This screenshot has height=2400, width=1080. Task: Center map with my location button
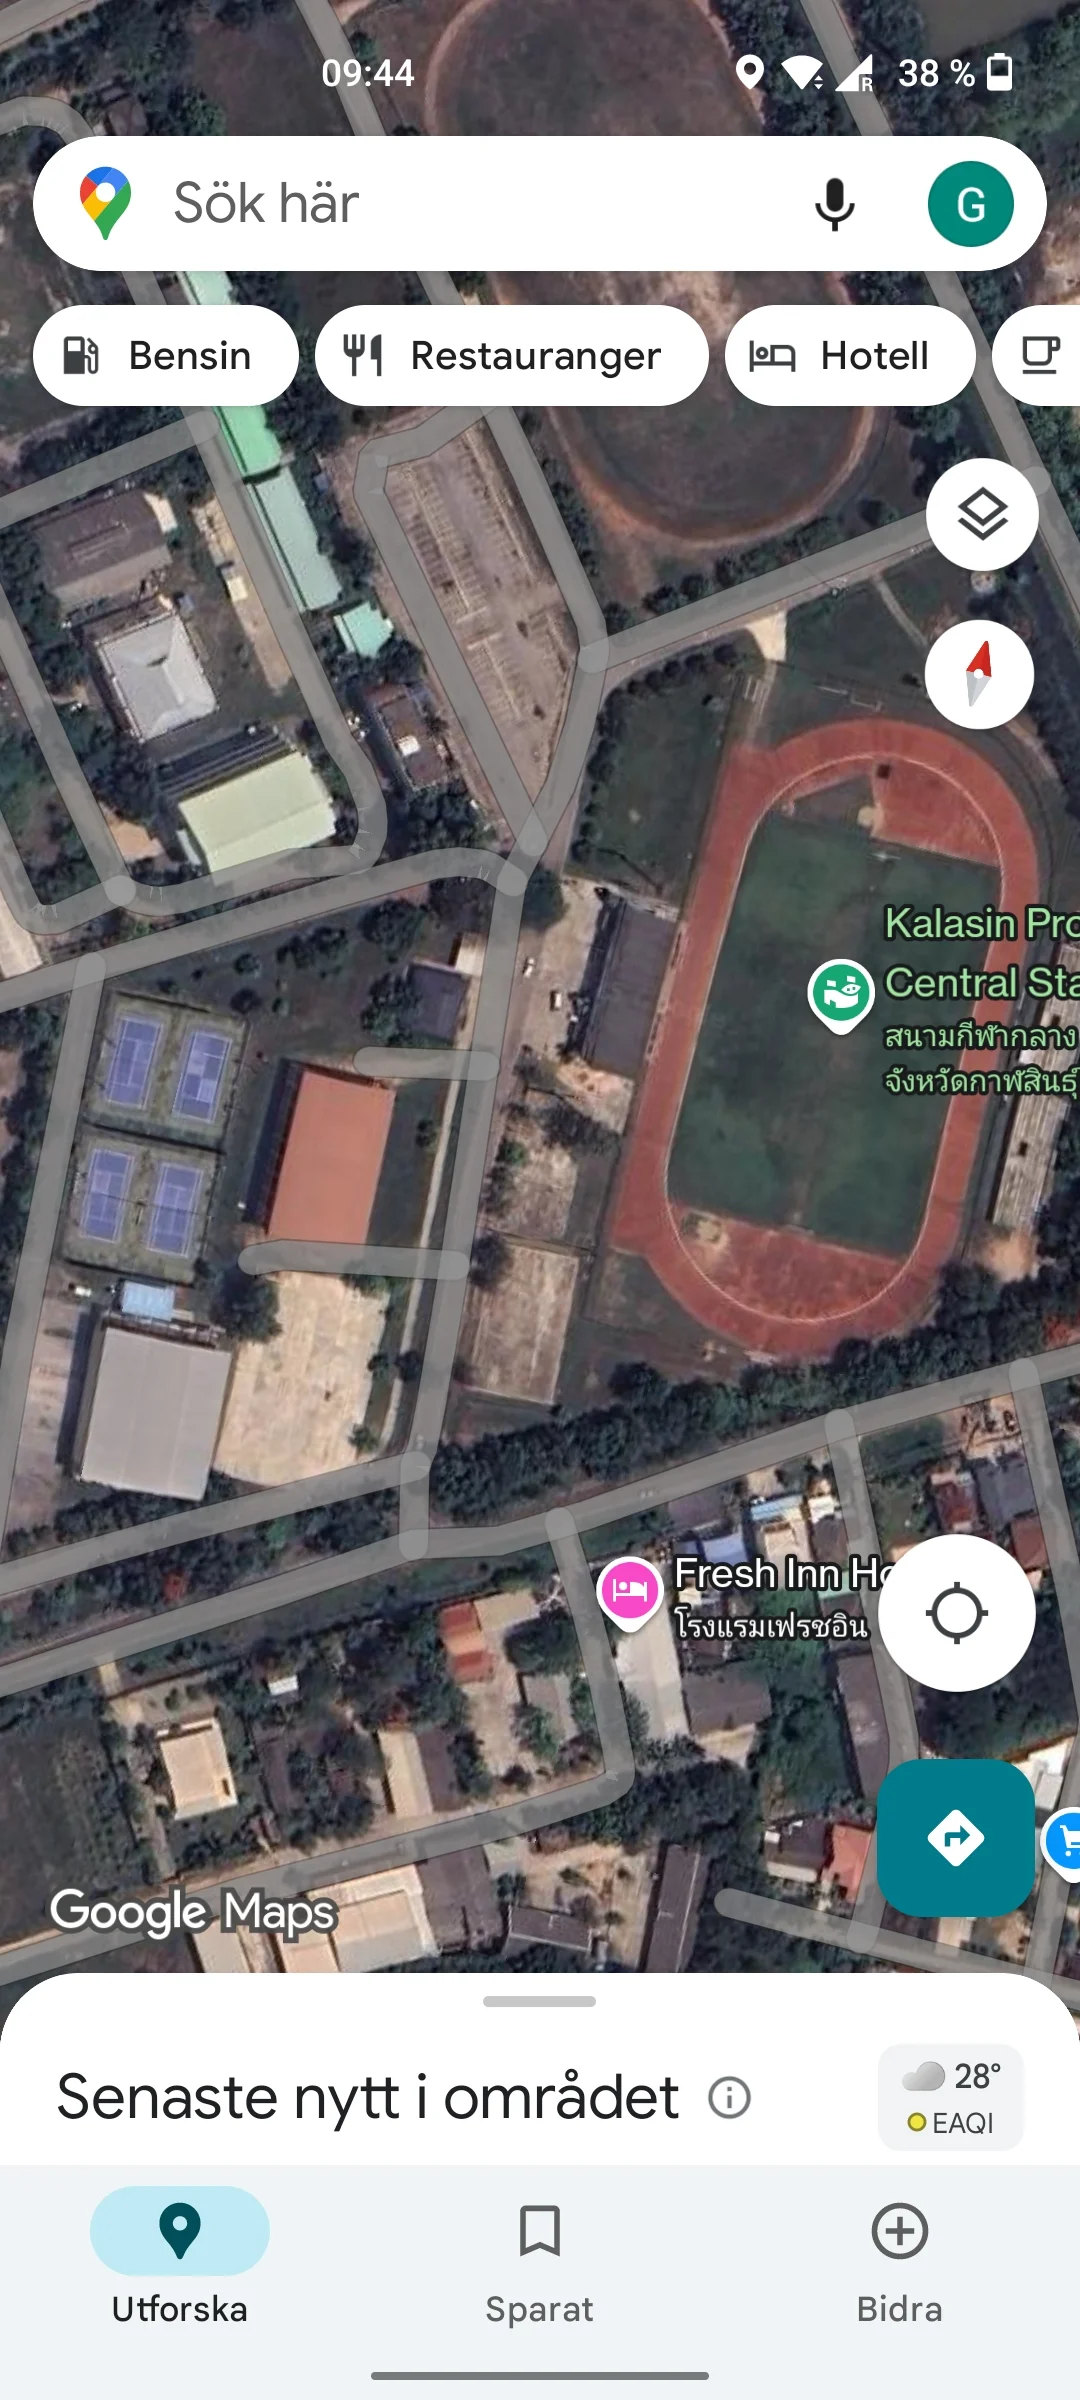pyautogui.click(x=957, y=1613)
